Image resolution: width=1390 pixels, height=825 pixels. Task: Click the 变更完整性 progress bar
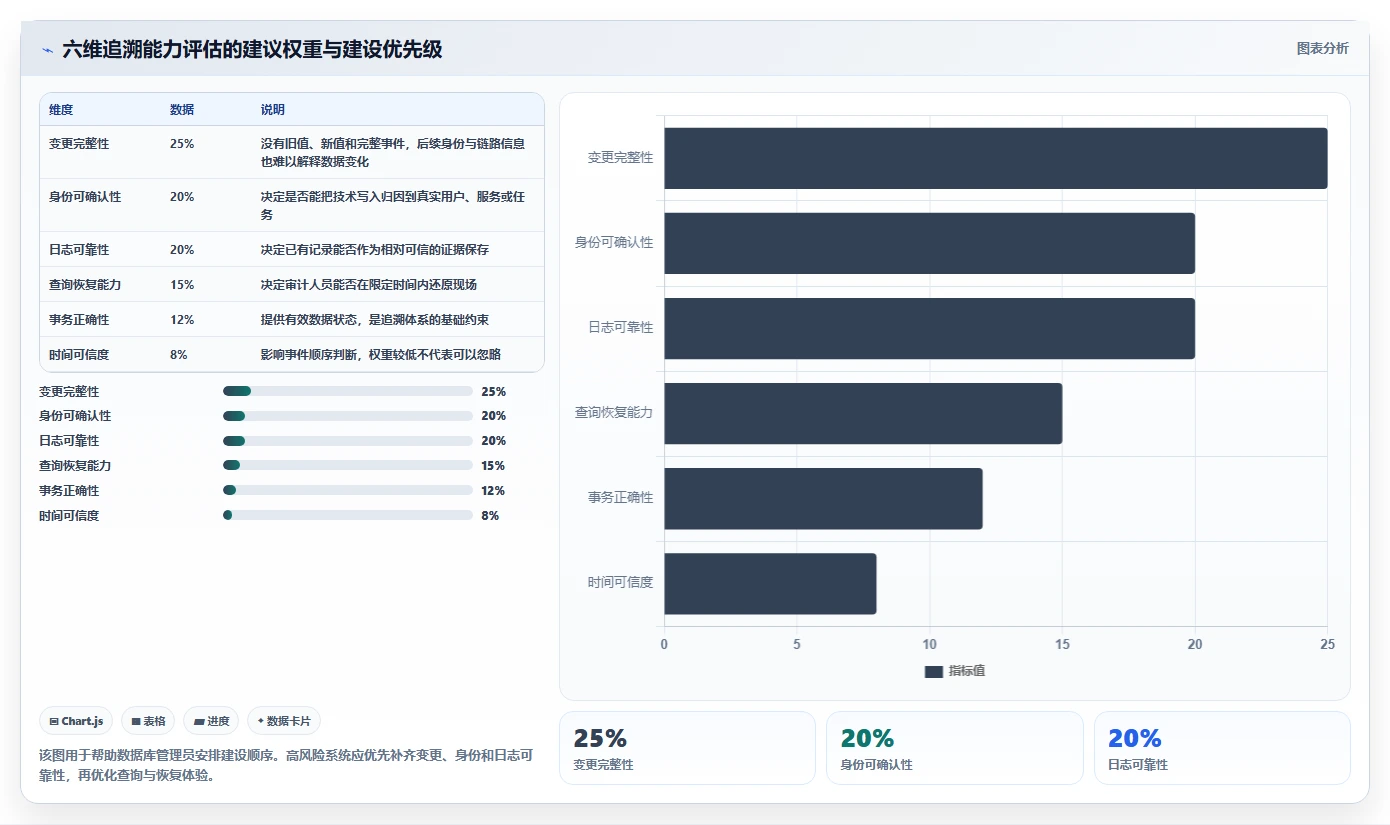348,391
